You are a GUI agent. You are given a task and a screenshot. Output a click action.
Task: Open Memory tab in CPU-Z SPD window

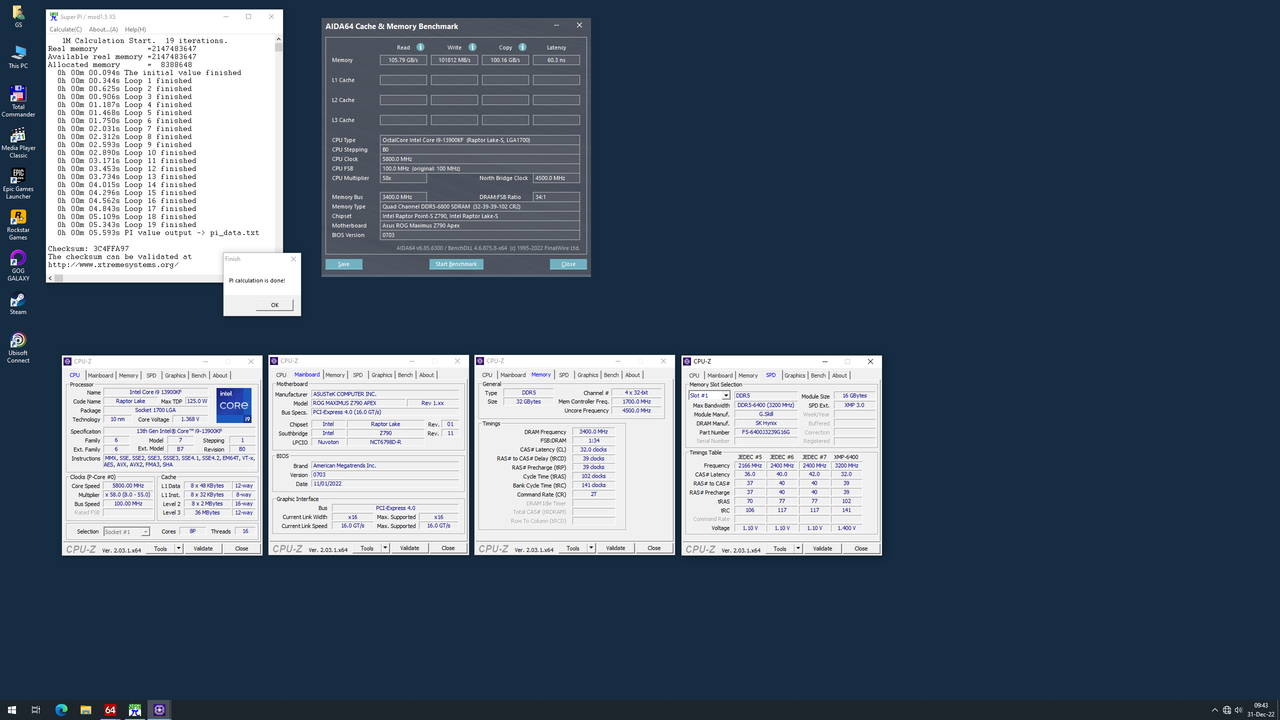pyautogui.click(x=748, y=375)
